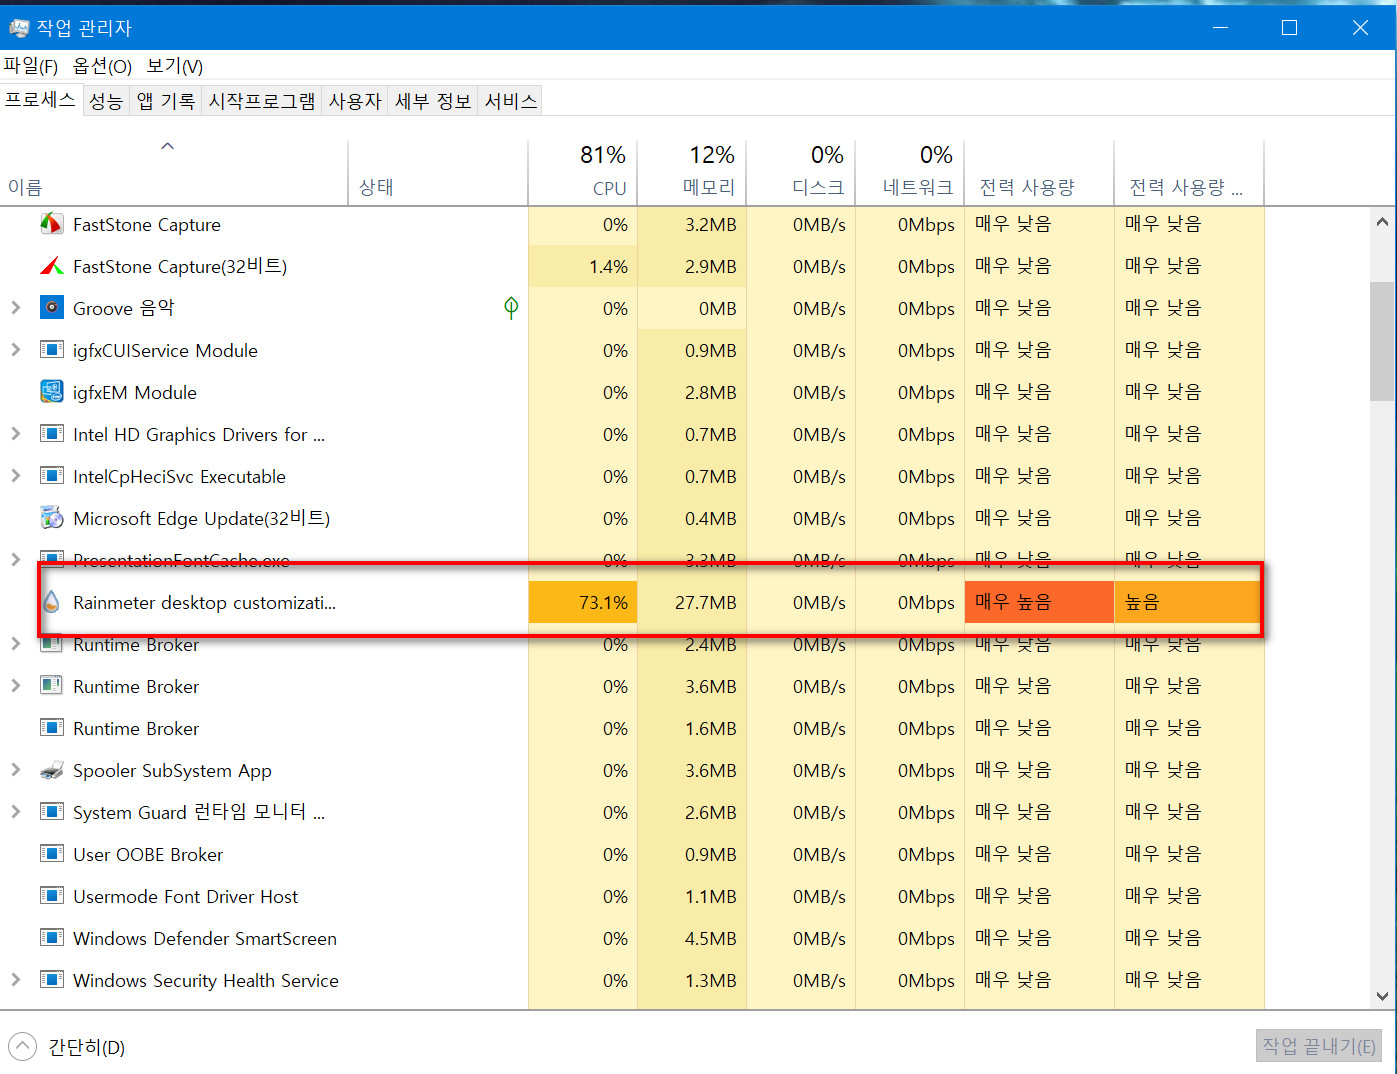Click the FastStone Capture(32비트) icon
Screen dimensions: 1397x1074
click(x=51, y=266)
